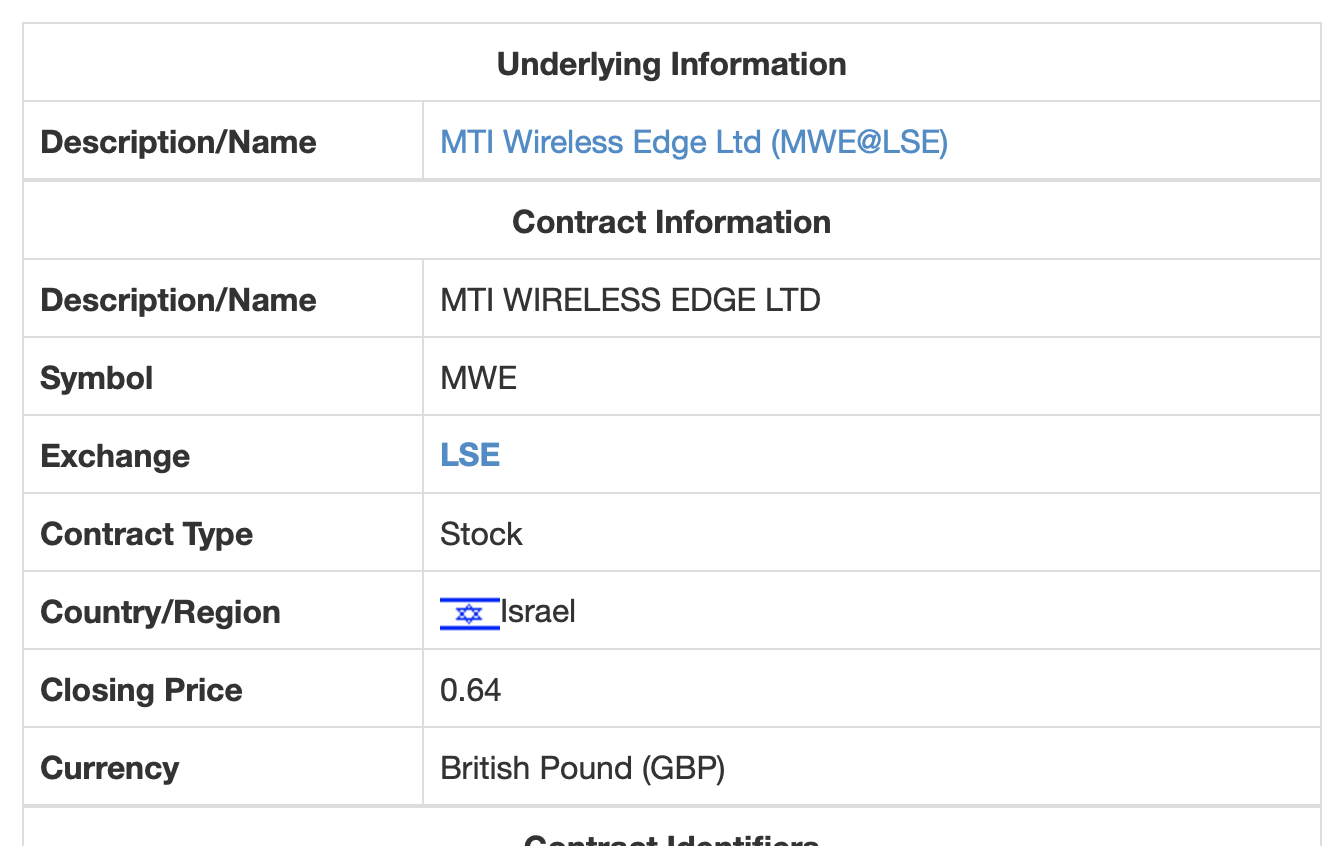Click the partially visible Contract Identifiers header
Screen dimensions: 1342x846
[671, 838]
